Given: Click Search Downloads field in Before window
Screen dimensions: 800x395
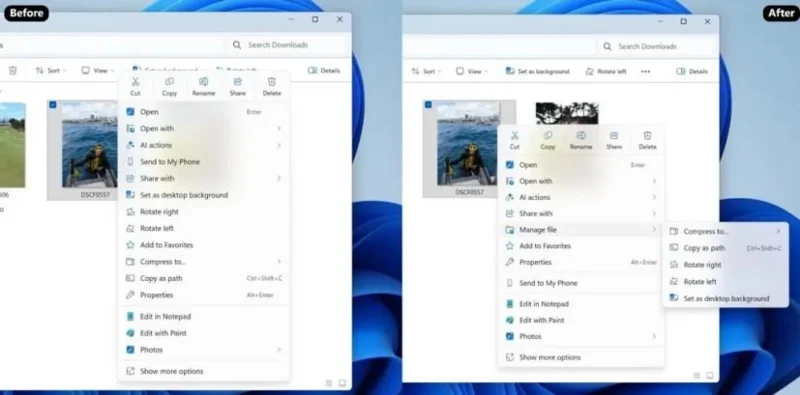Looking at the screenshot, I should point(287,45).
